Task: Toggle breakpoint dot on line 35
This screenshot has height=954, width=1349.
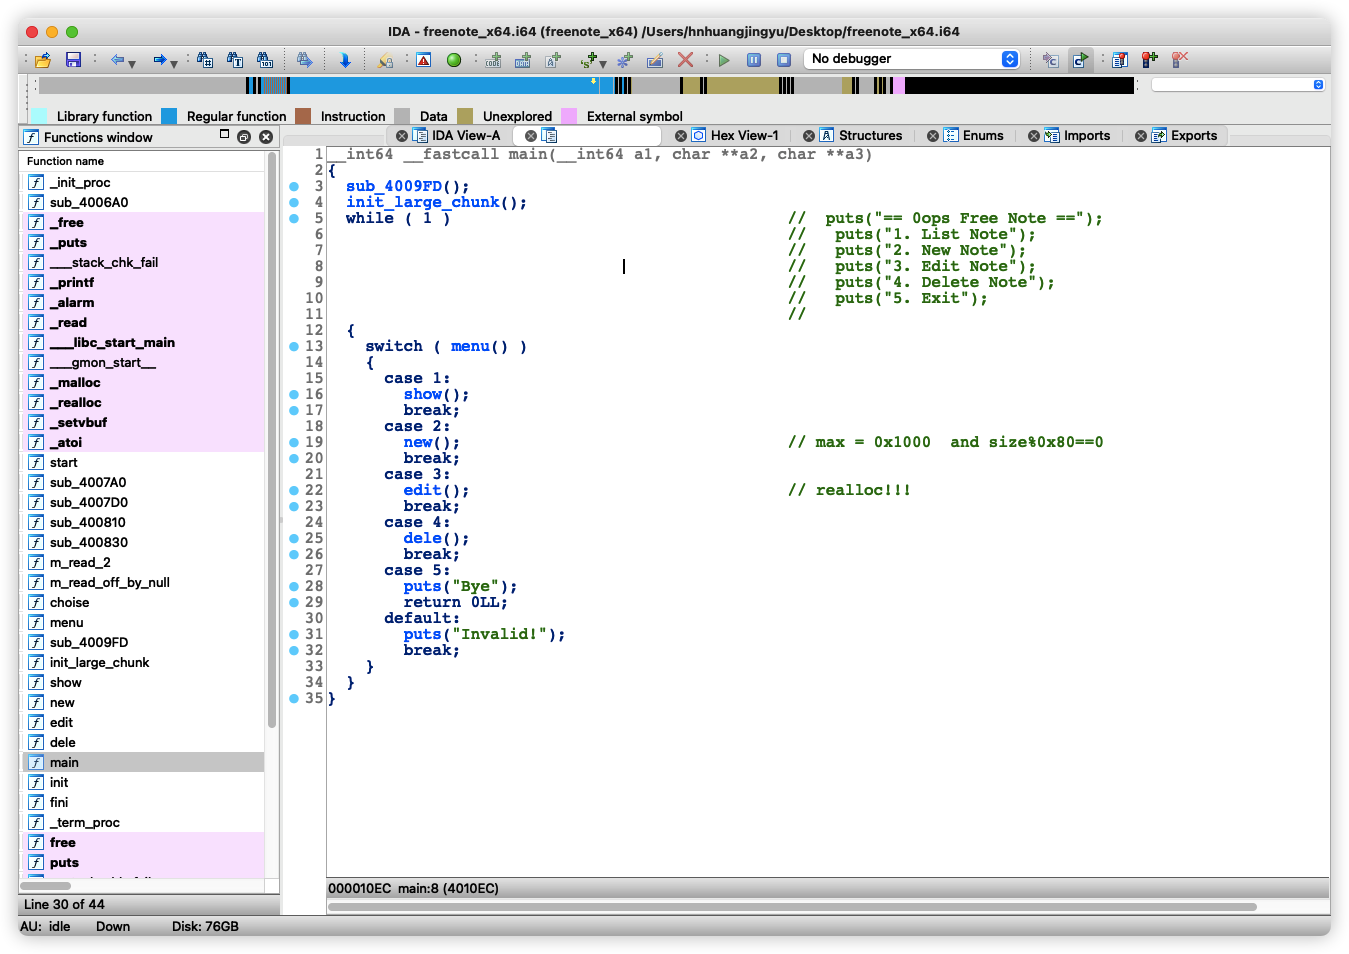Action: tap(294, 698)
